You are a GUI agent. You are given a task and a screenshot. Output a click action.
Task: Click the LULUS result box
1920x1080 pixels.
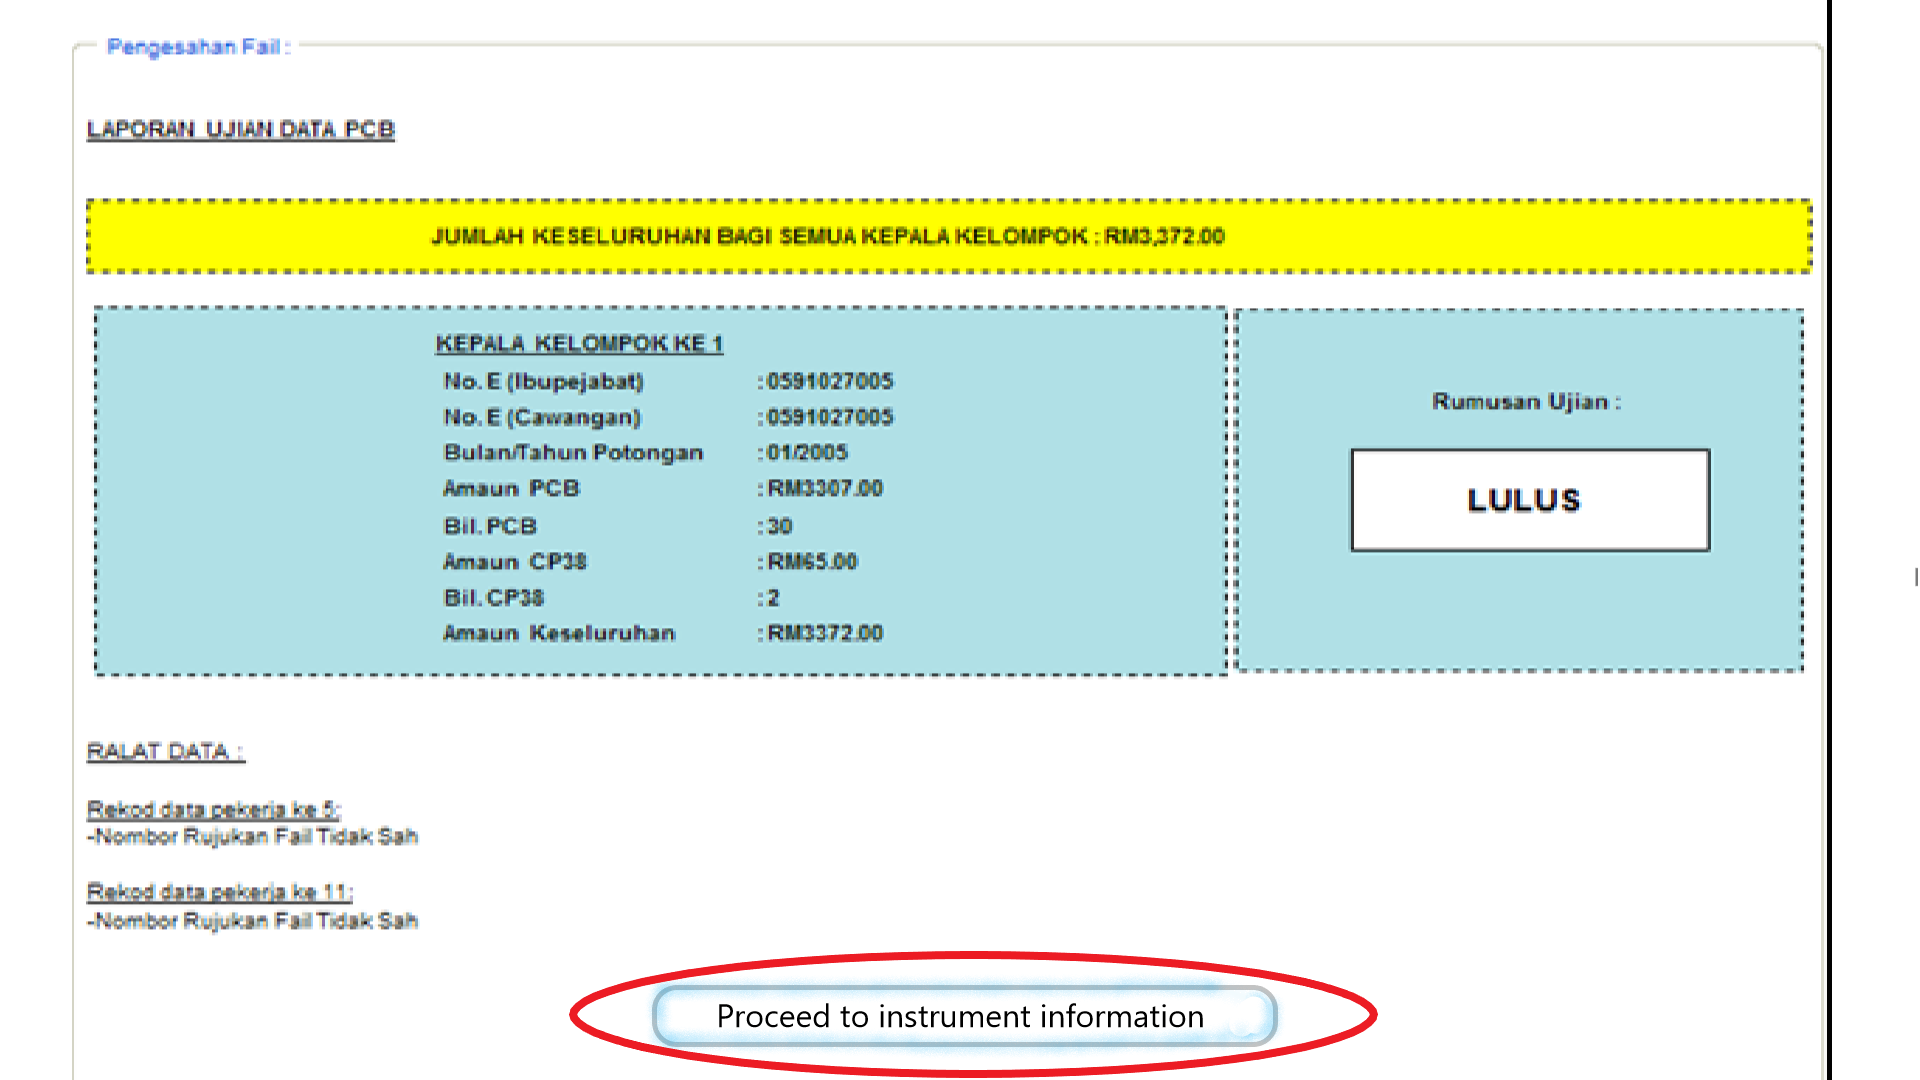1529,500
